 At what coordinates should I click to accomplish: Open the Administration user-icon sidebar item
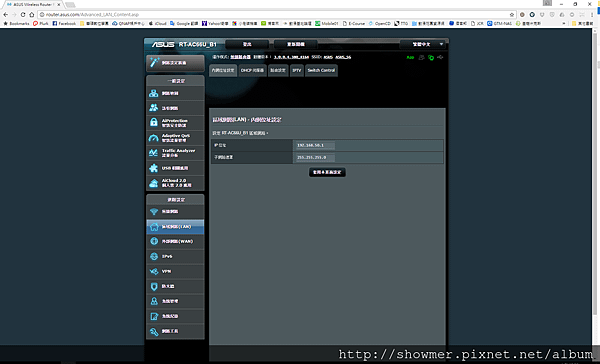[175, 301]
